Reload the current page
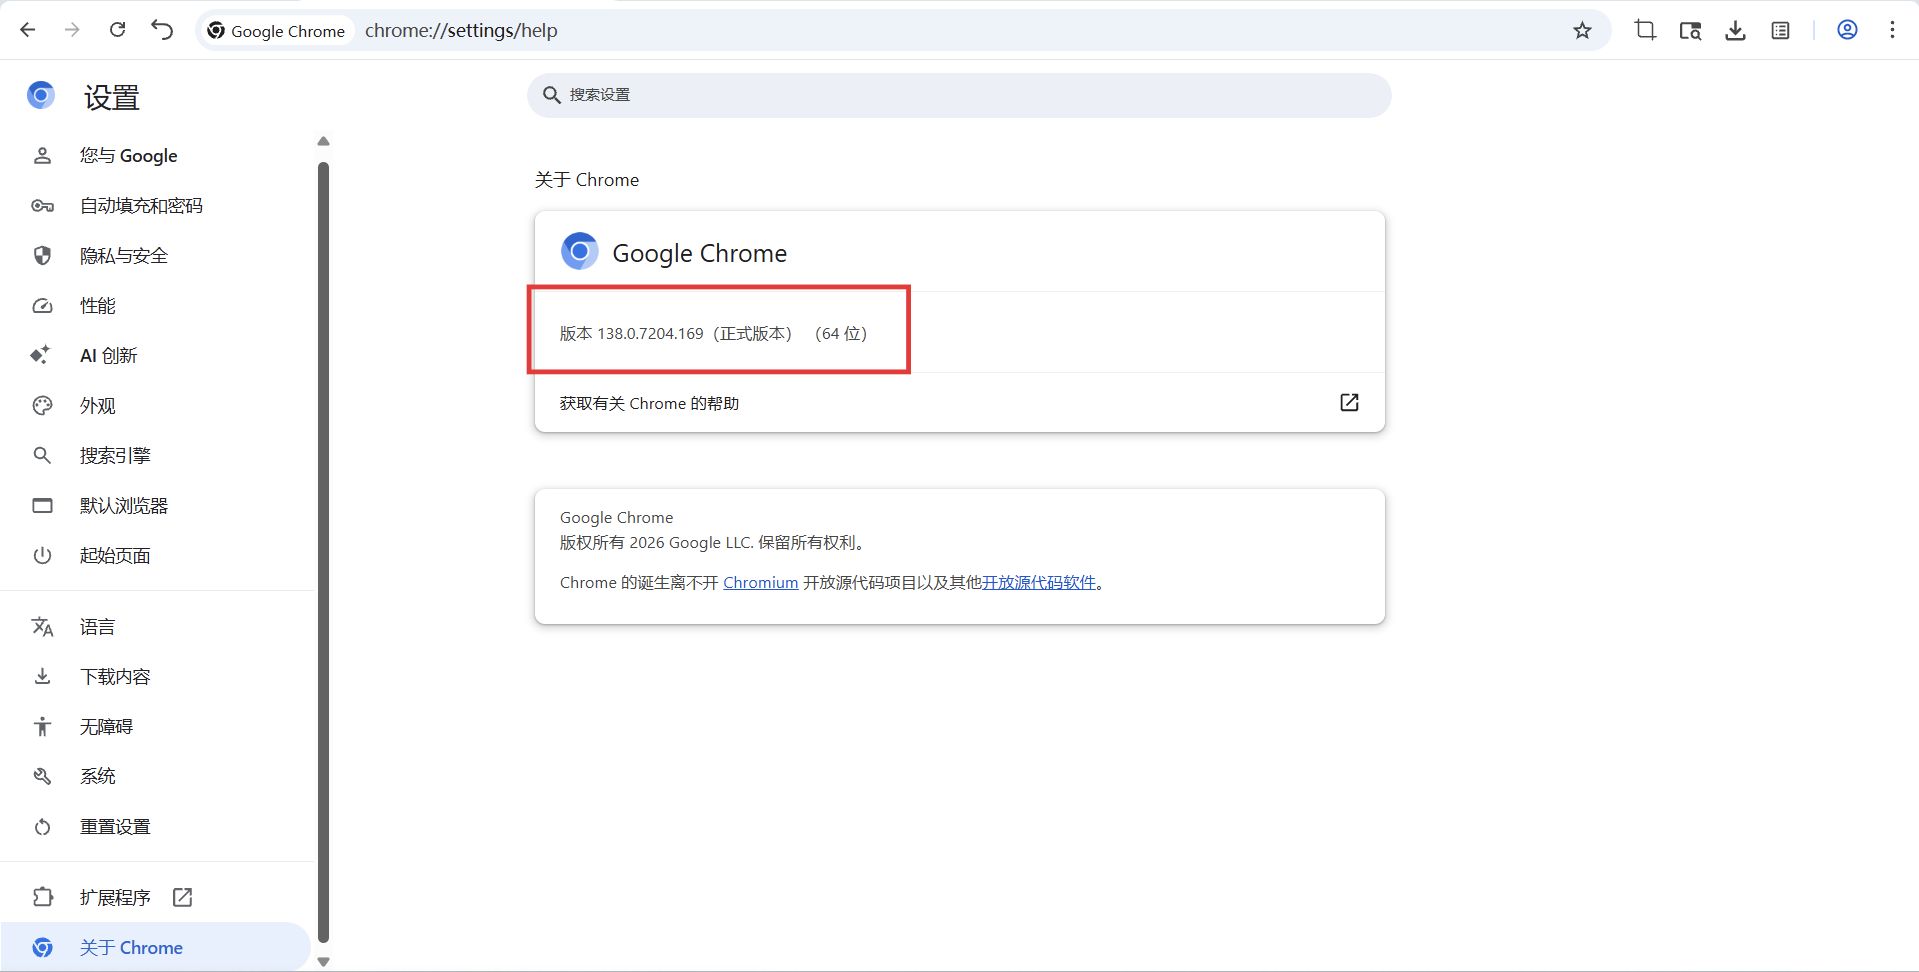 pos(117,30)
